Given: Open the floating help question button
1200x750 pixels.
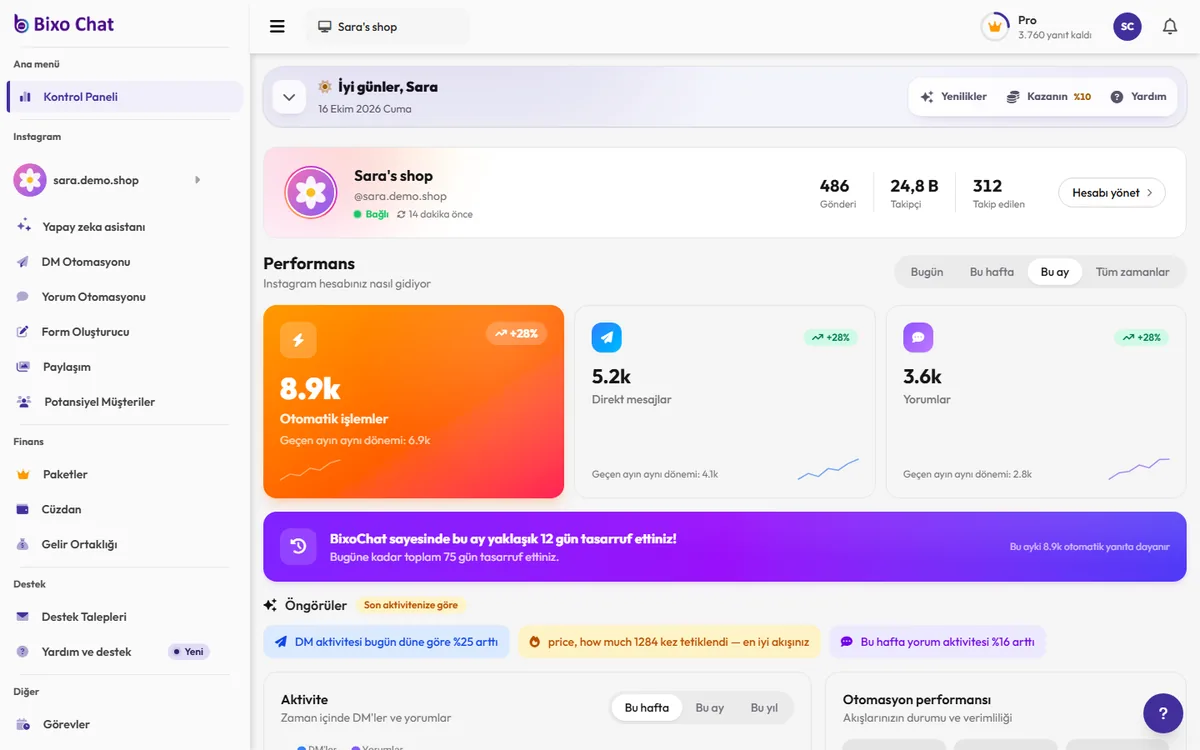Looking at the screenshot, I should point(1163,713).
